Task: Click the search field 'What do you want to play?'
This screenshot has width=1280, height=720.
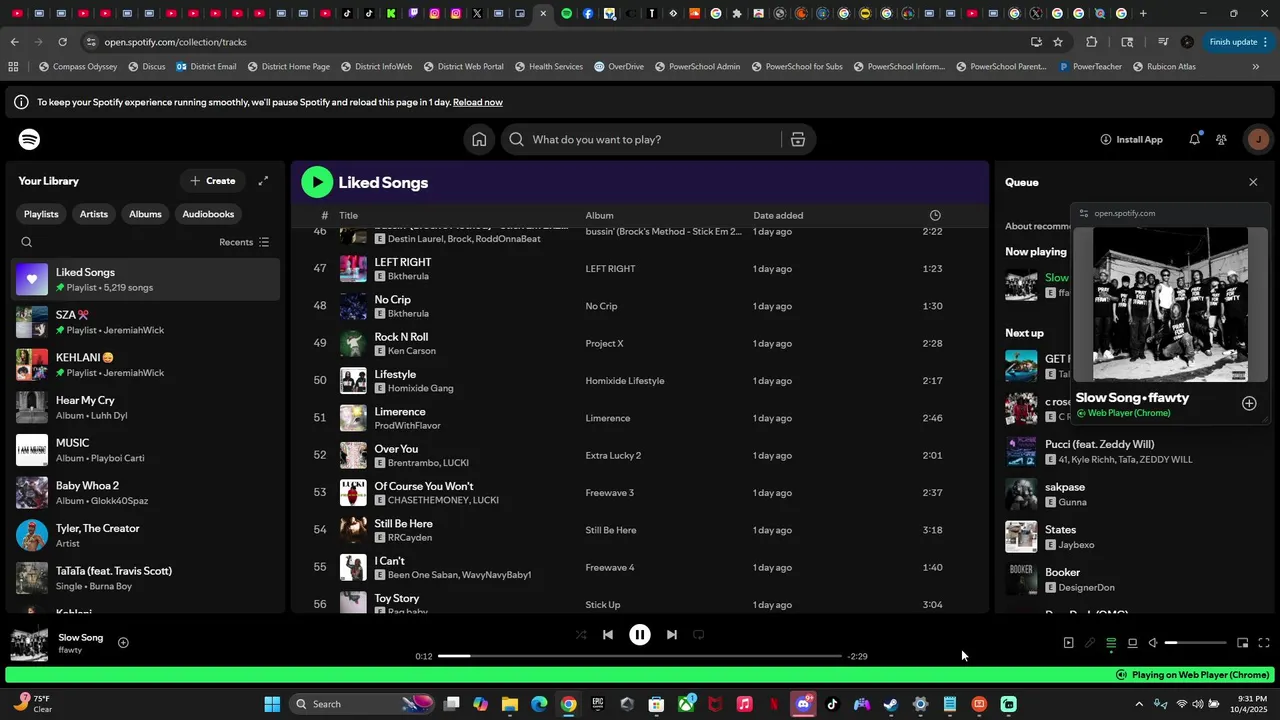Action: (640, 140)
